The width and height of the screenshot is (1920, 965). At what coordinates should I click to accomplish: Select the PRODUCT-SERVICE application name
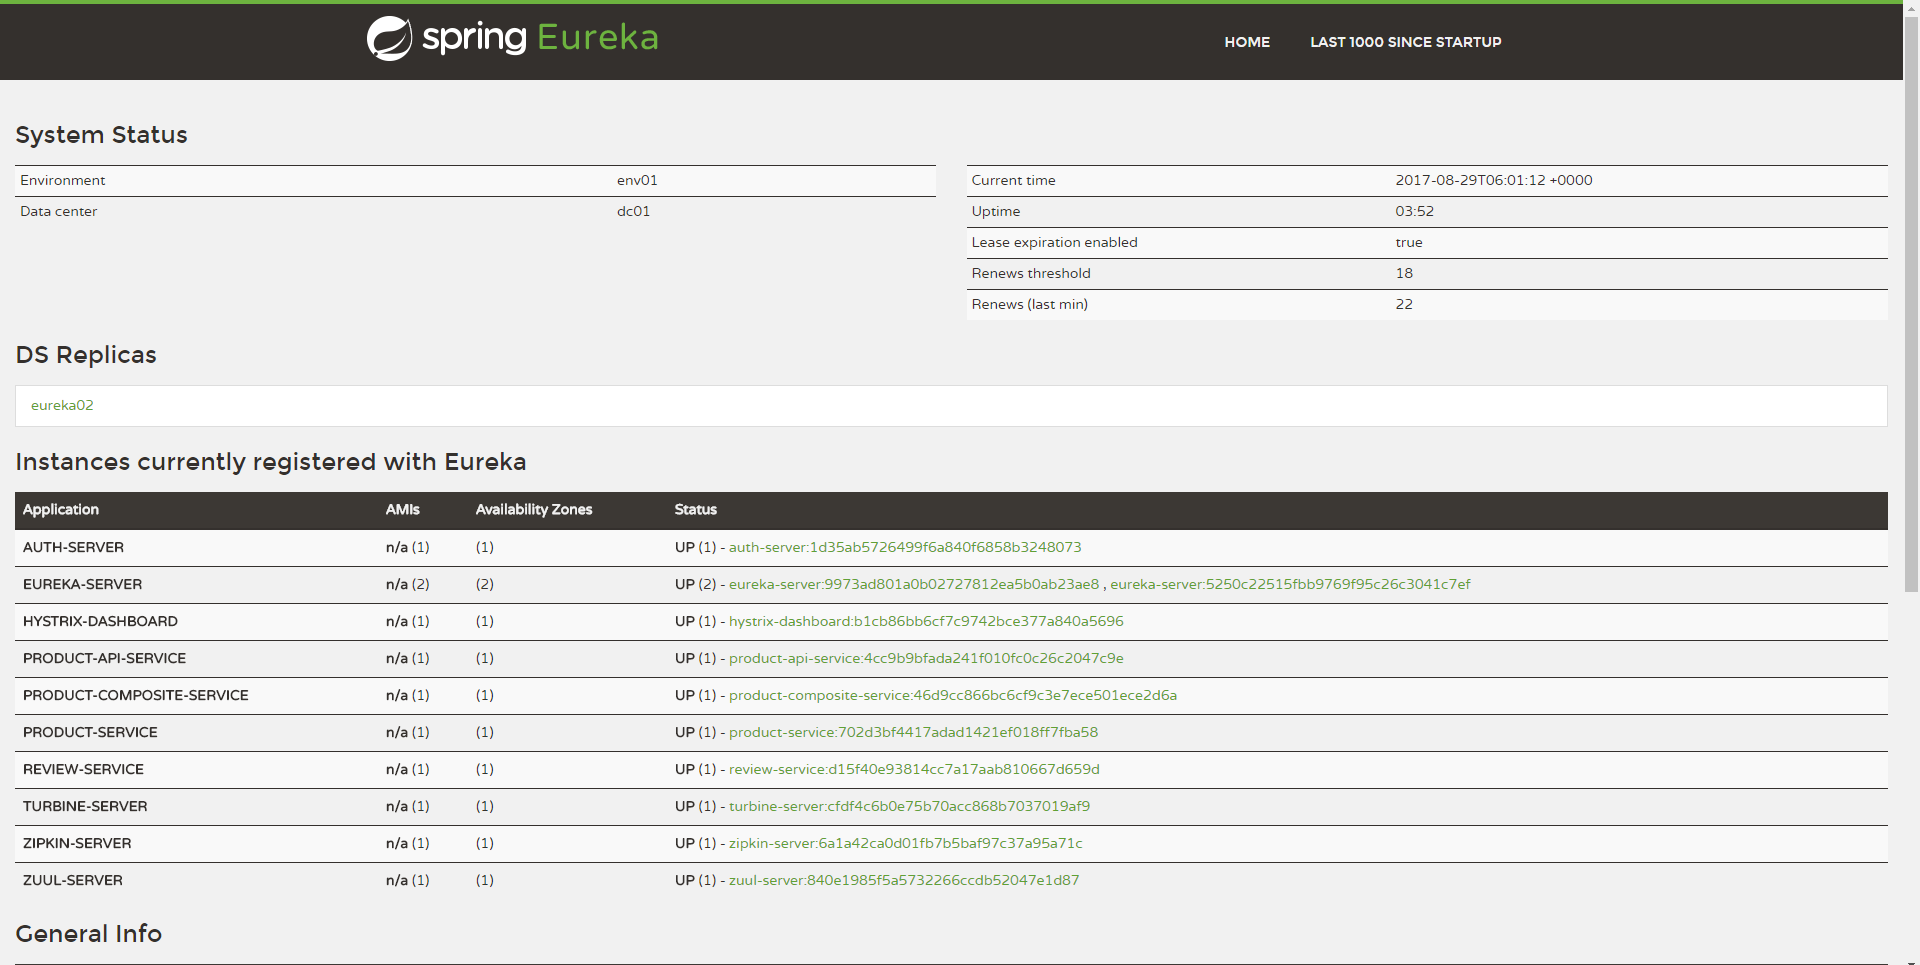tap(90, 732)
